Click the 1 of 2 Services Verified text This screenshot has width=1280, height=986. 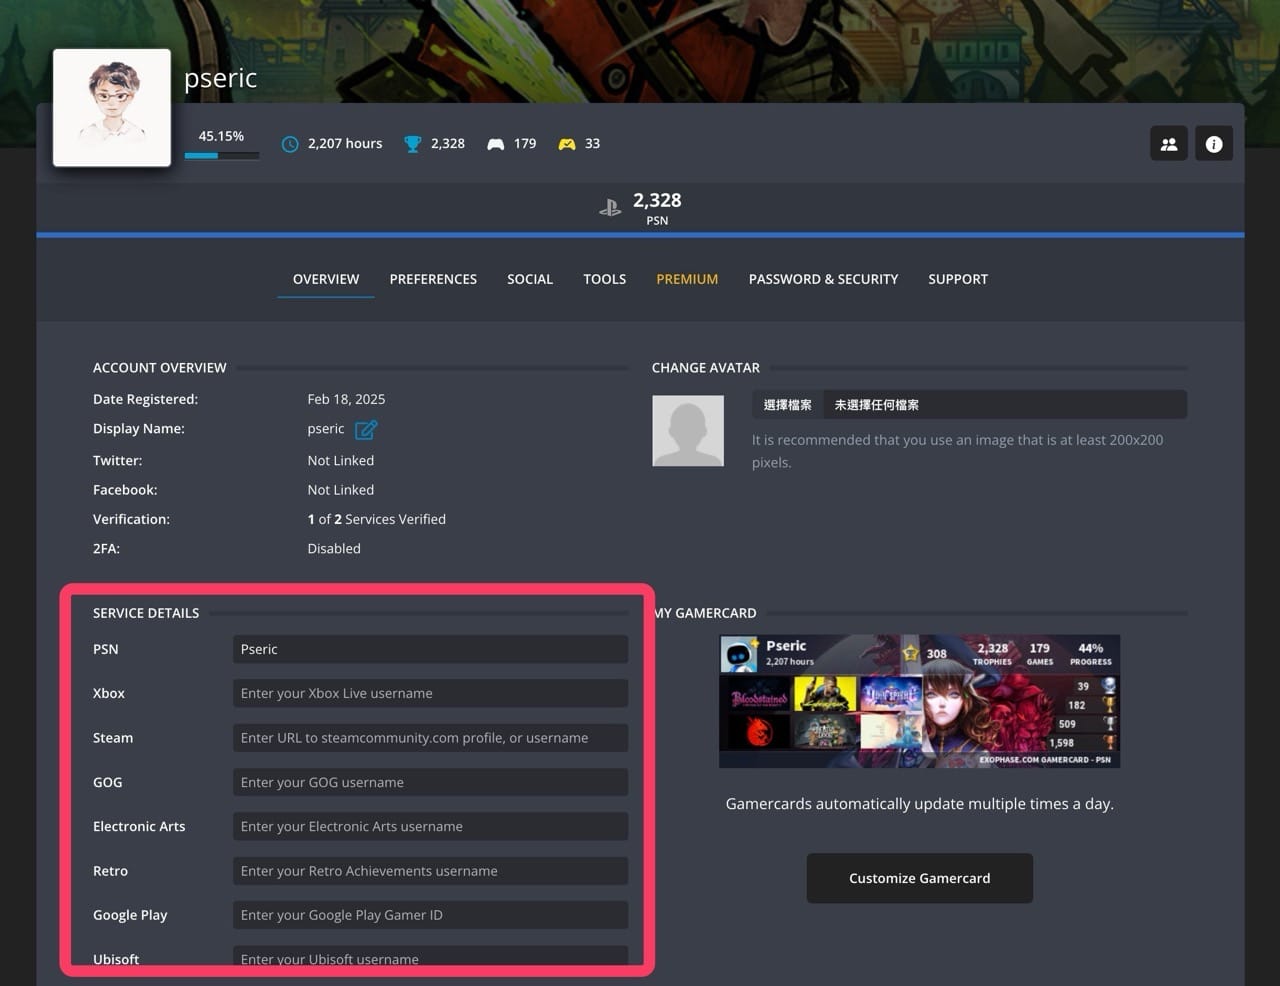(x=377, y=519)
